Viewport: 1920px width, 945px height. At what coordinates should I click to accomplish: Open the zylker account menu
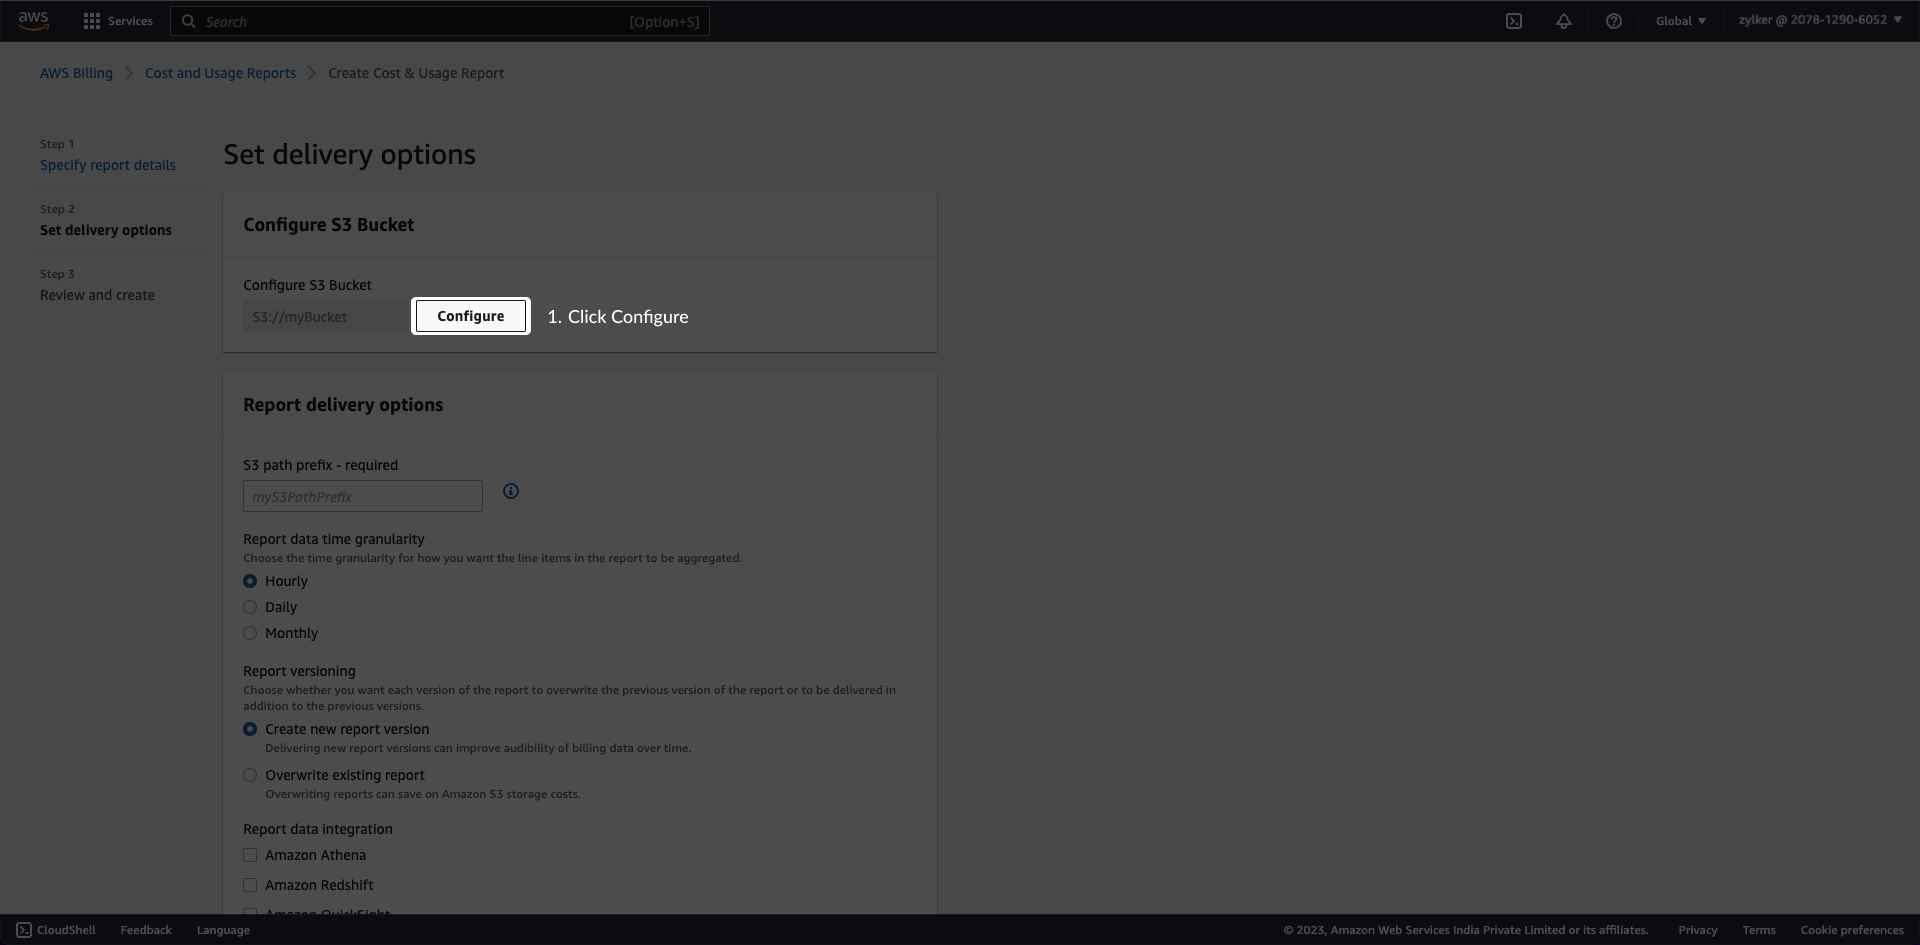(x=1820, y=20)
